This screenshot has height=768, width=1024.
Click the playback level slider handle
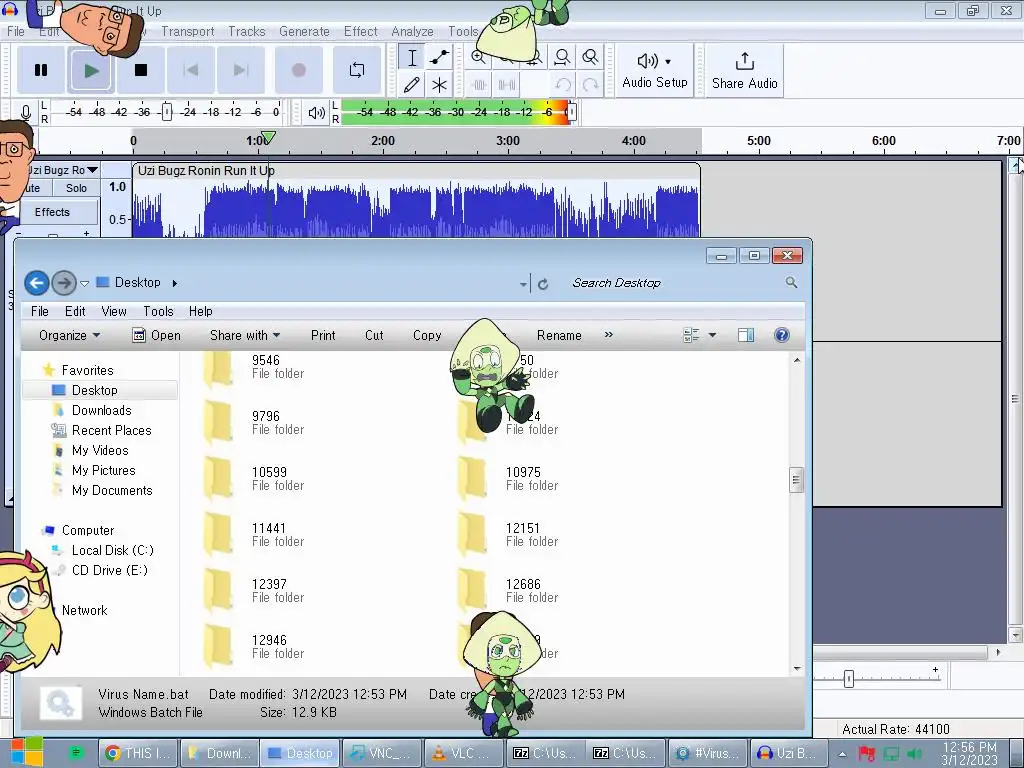point(571,112)
